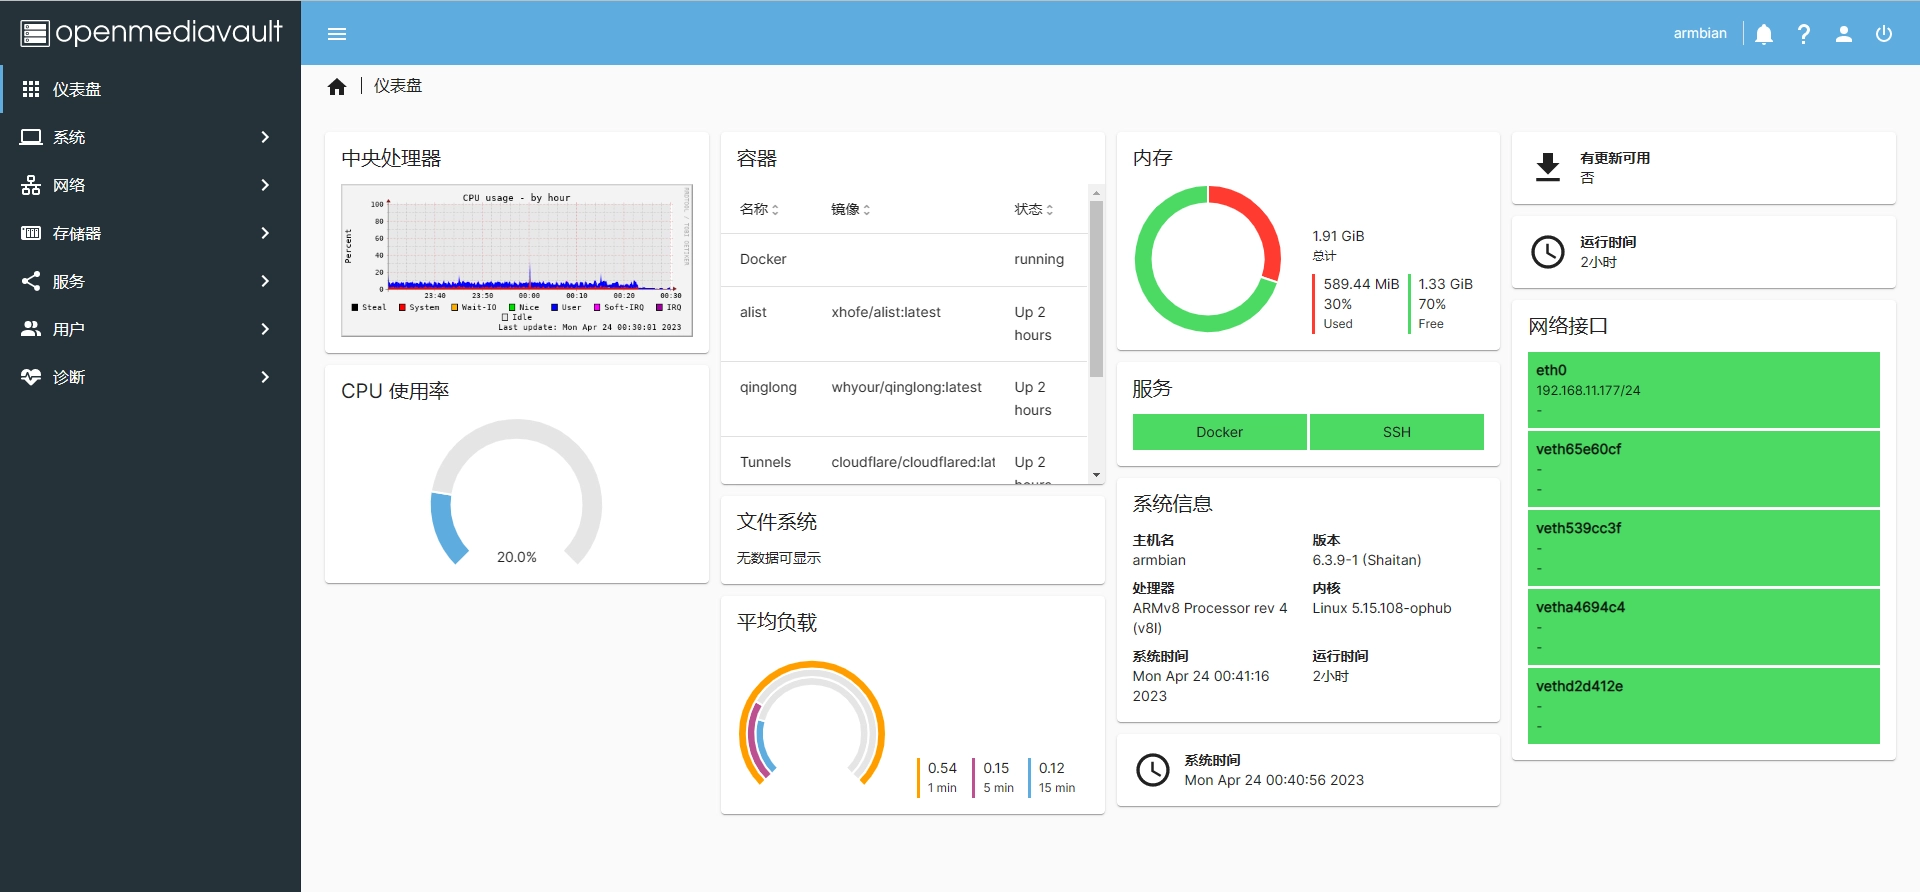Open the 存储器 menu item

pos(150,233)
